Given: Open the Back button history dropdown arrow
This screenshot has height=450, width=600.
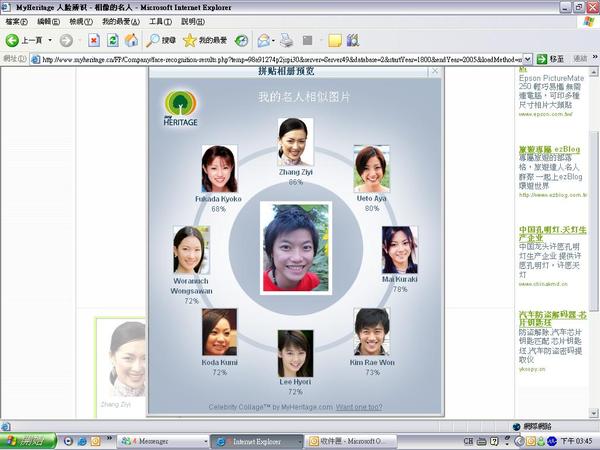Looking at the screenshot, I should (x=50, y=40).
